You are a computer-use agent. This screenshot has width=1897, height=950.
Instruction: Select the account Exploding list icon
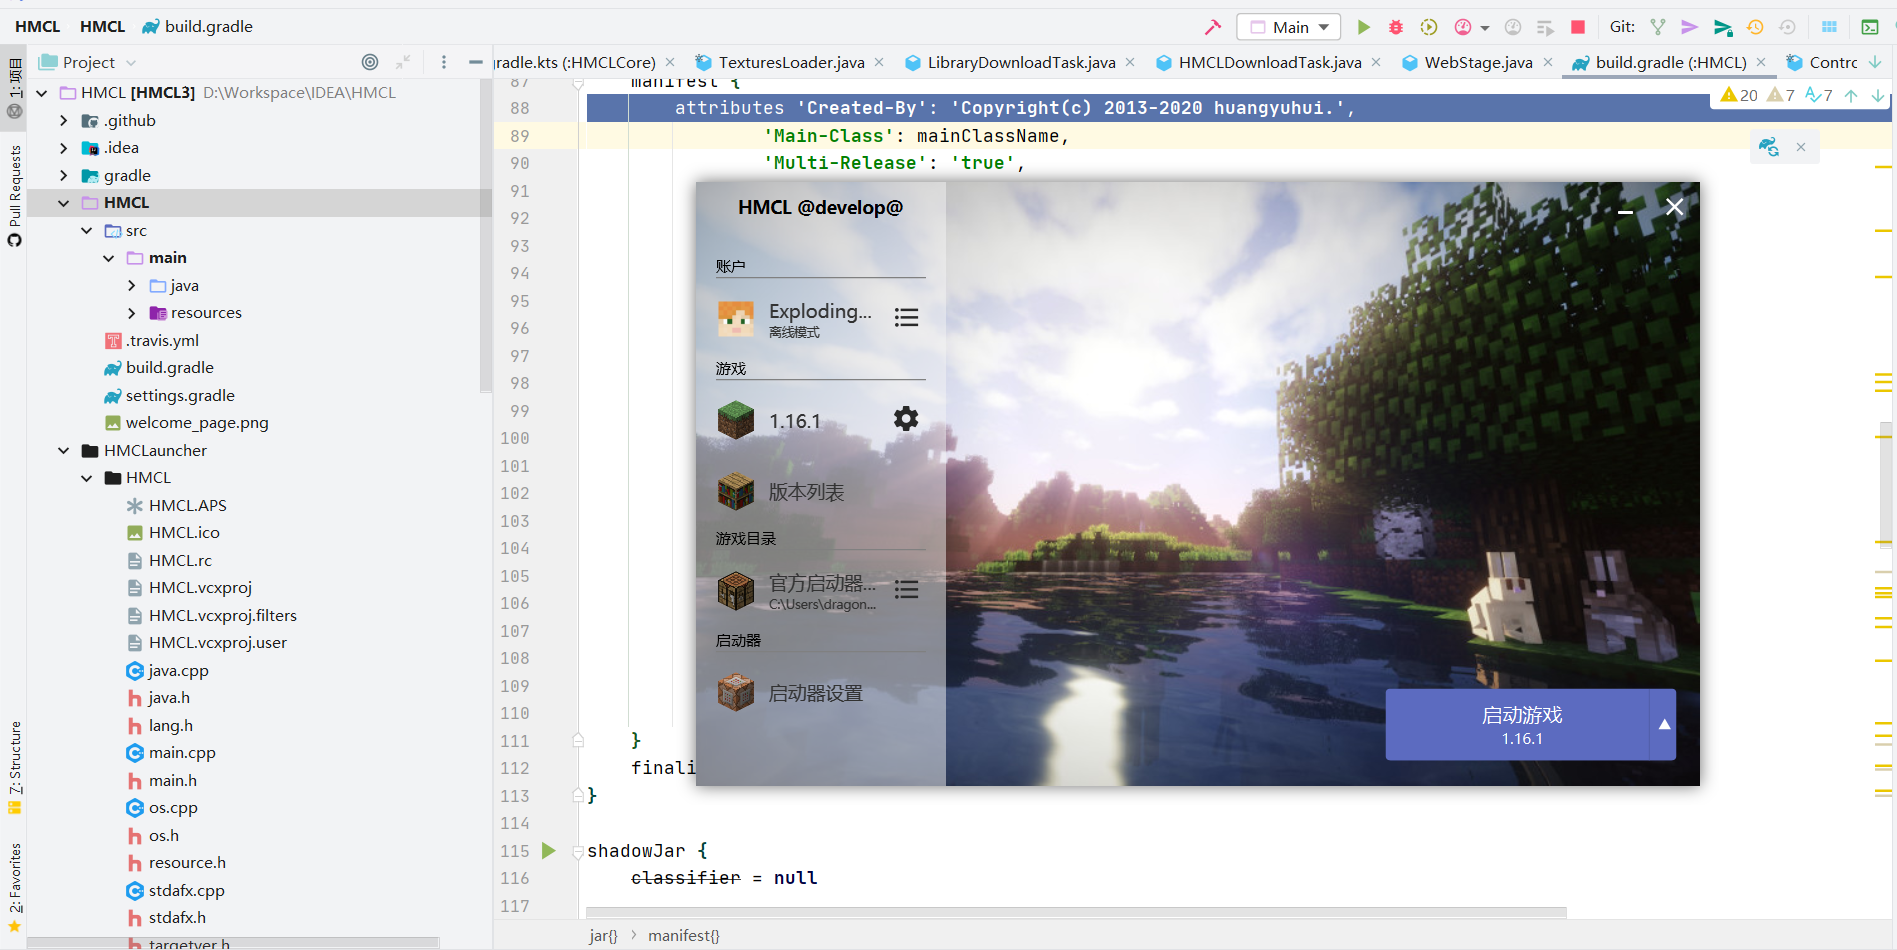906,317
